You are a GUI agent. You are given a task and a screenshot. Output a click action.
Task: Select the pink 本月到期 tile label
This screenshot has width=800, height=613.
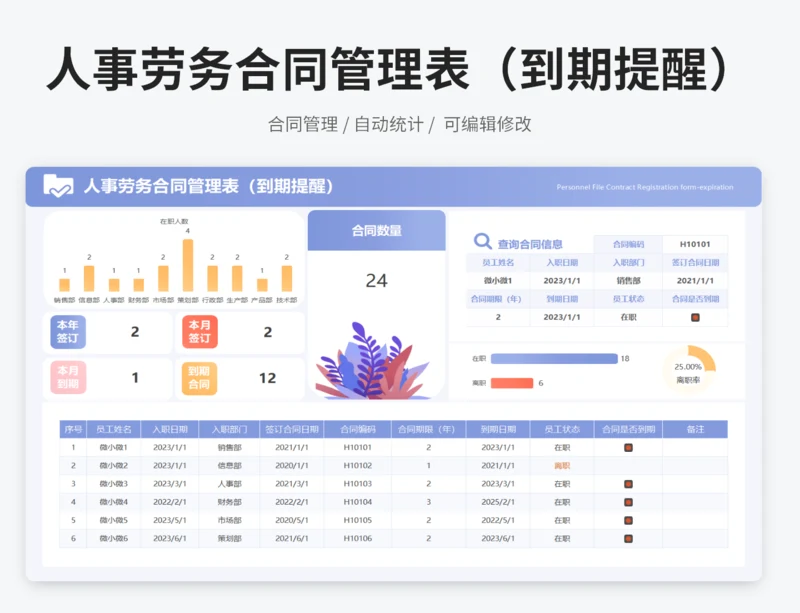tap(68, 378)
